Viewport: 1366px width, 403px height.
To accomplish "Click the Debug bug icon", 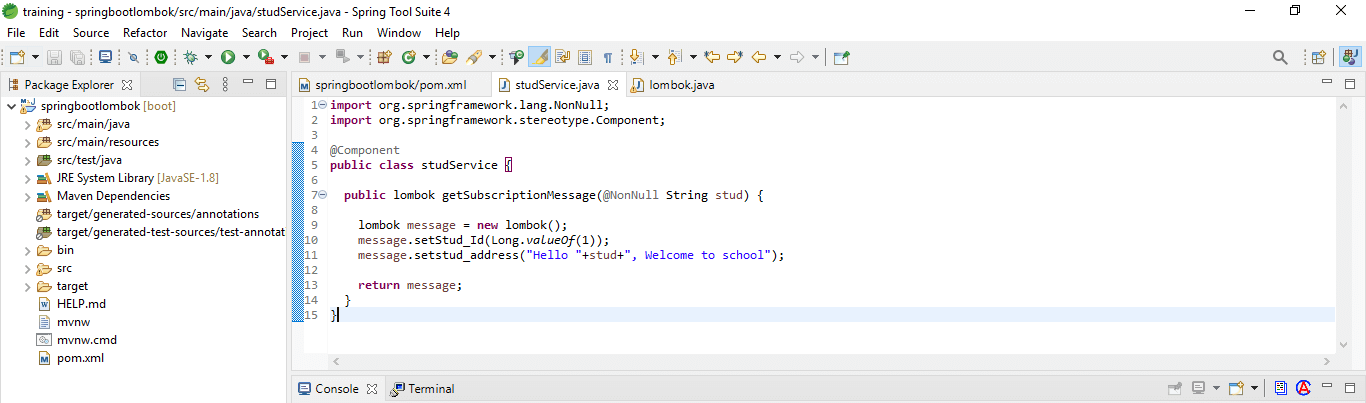I will point(189,57).
